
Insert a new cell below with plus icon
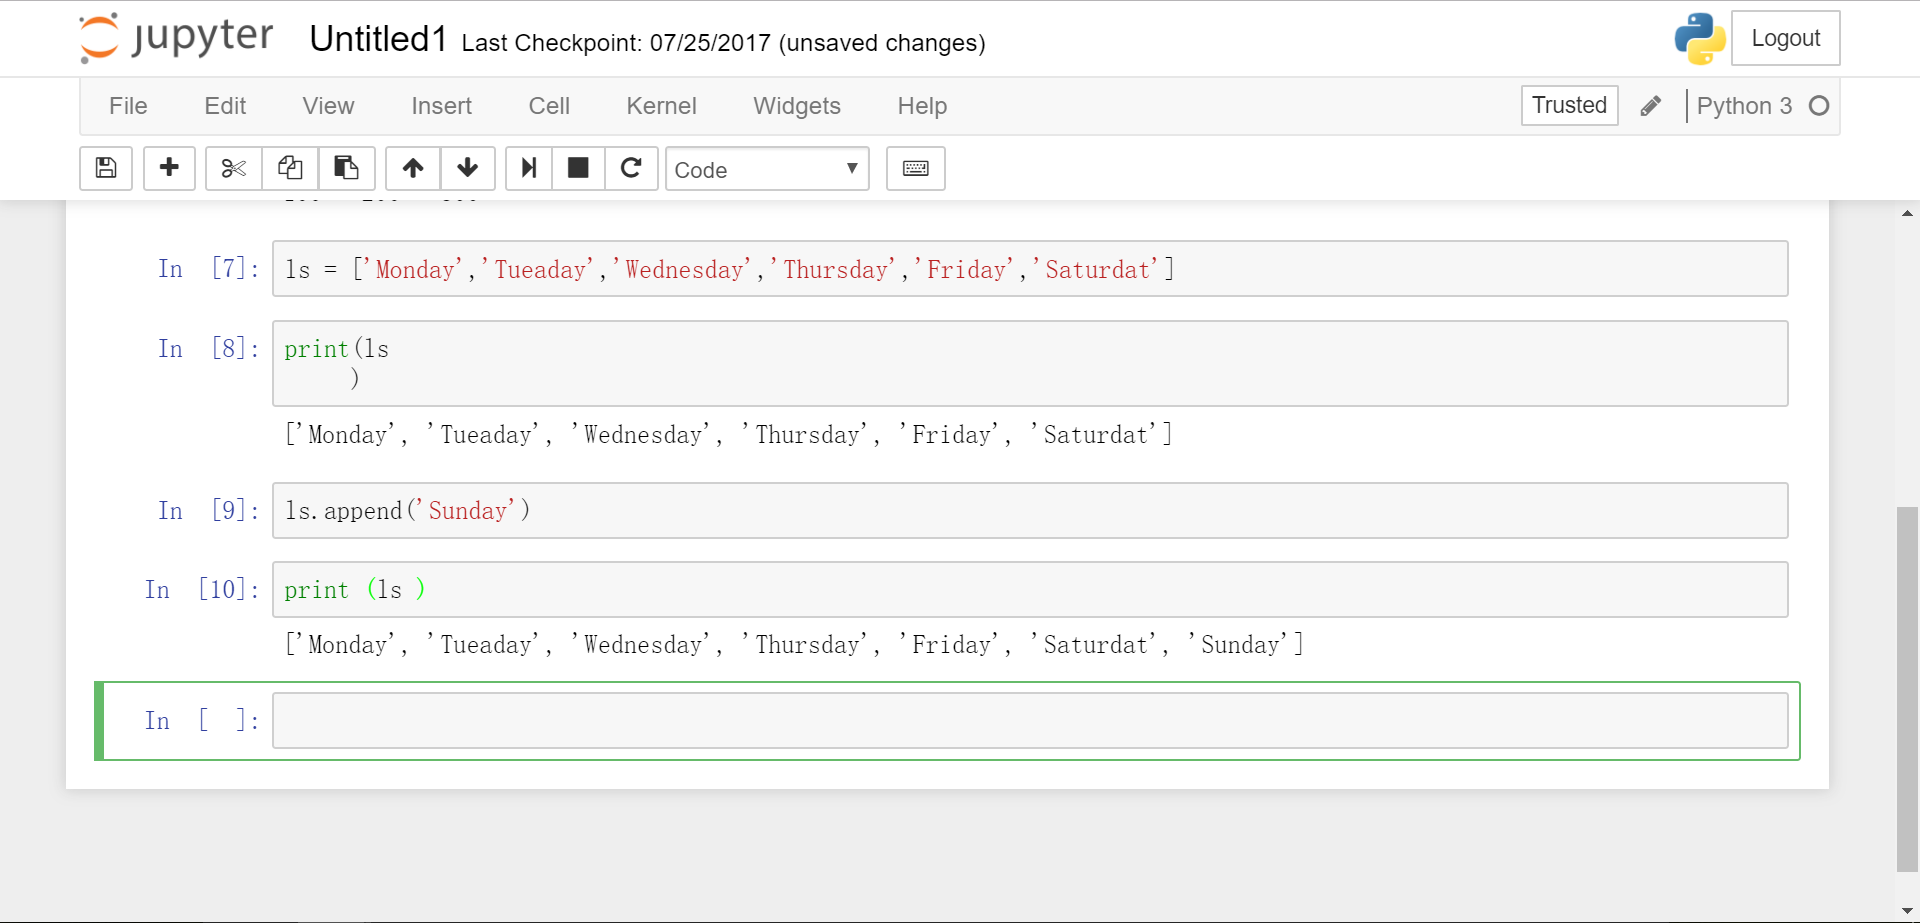coord(169,168)
